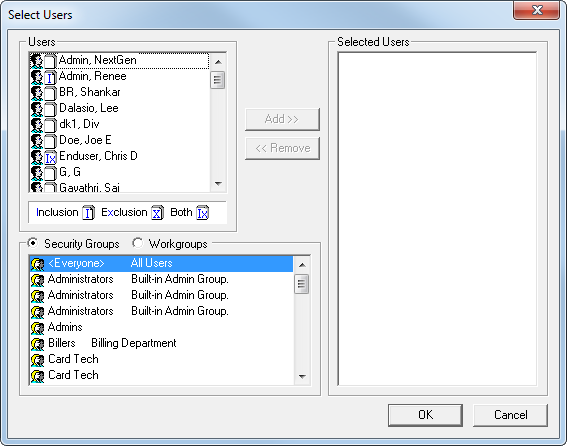The height and width of the screenshot is (446, 567).
Task: Click the Inclusion legend icon
Action: point(88,213)
